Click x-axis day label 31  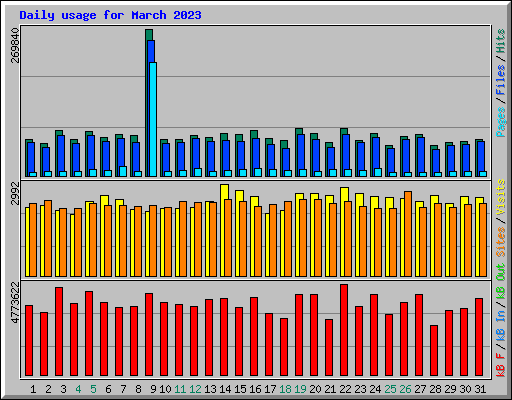(x=480, y=389)
